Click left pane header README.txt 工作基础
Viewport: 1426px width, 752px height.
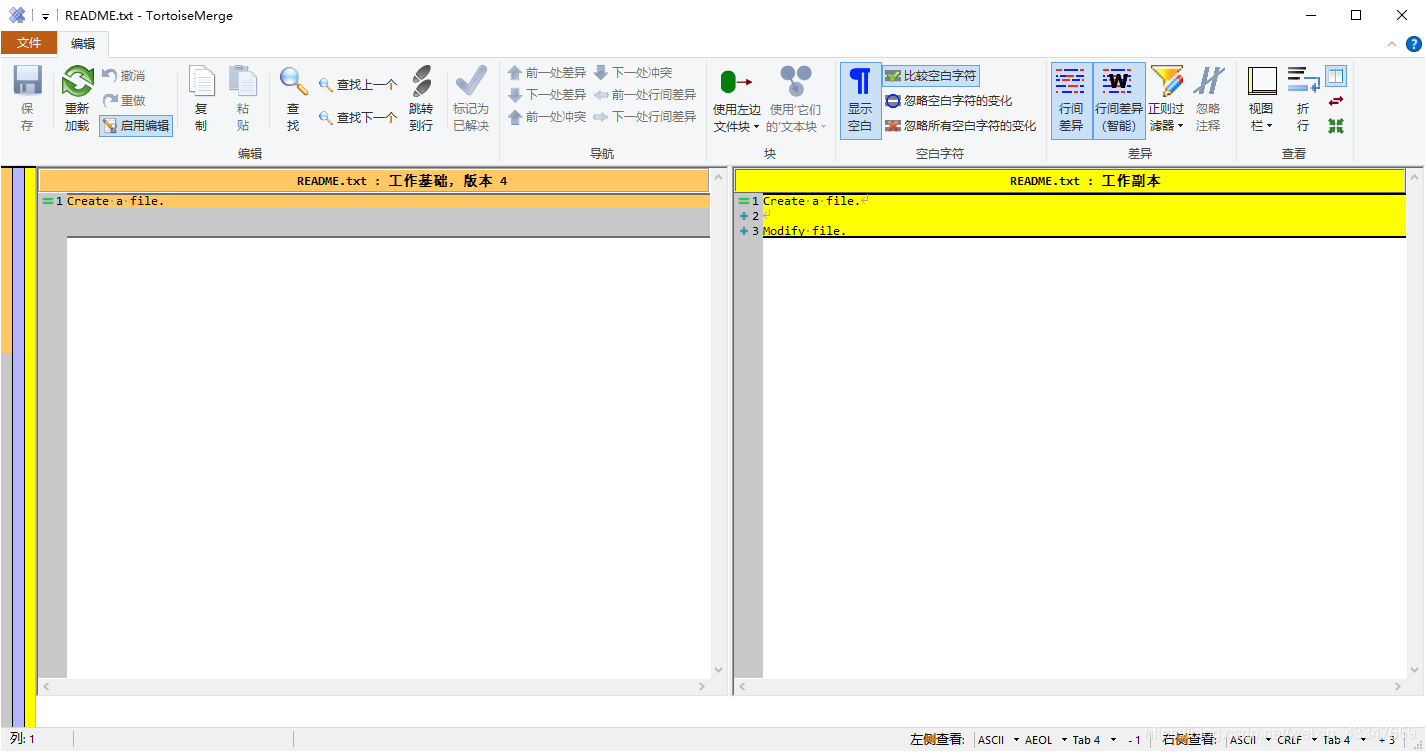tap(373, 181)
